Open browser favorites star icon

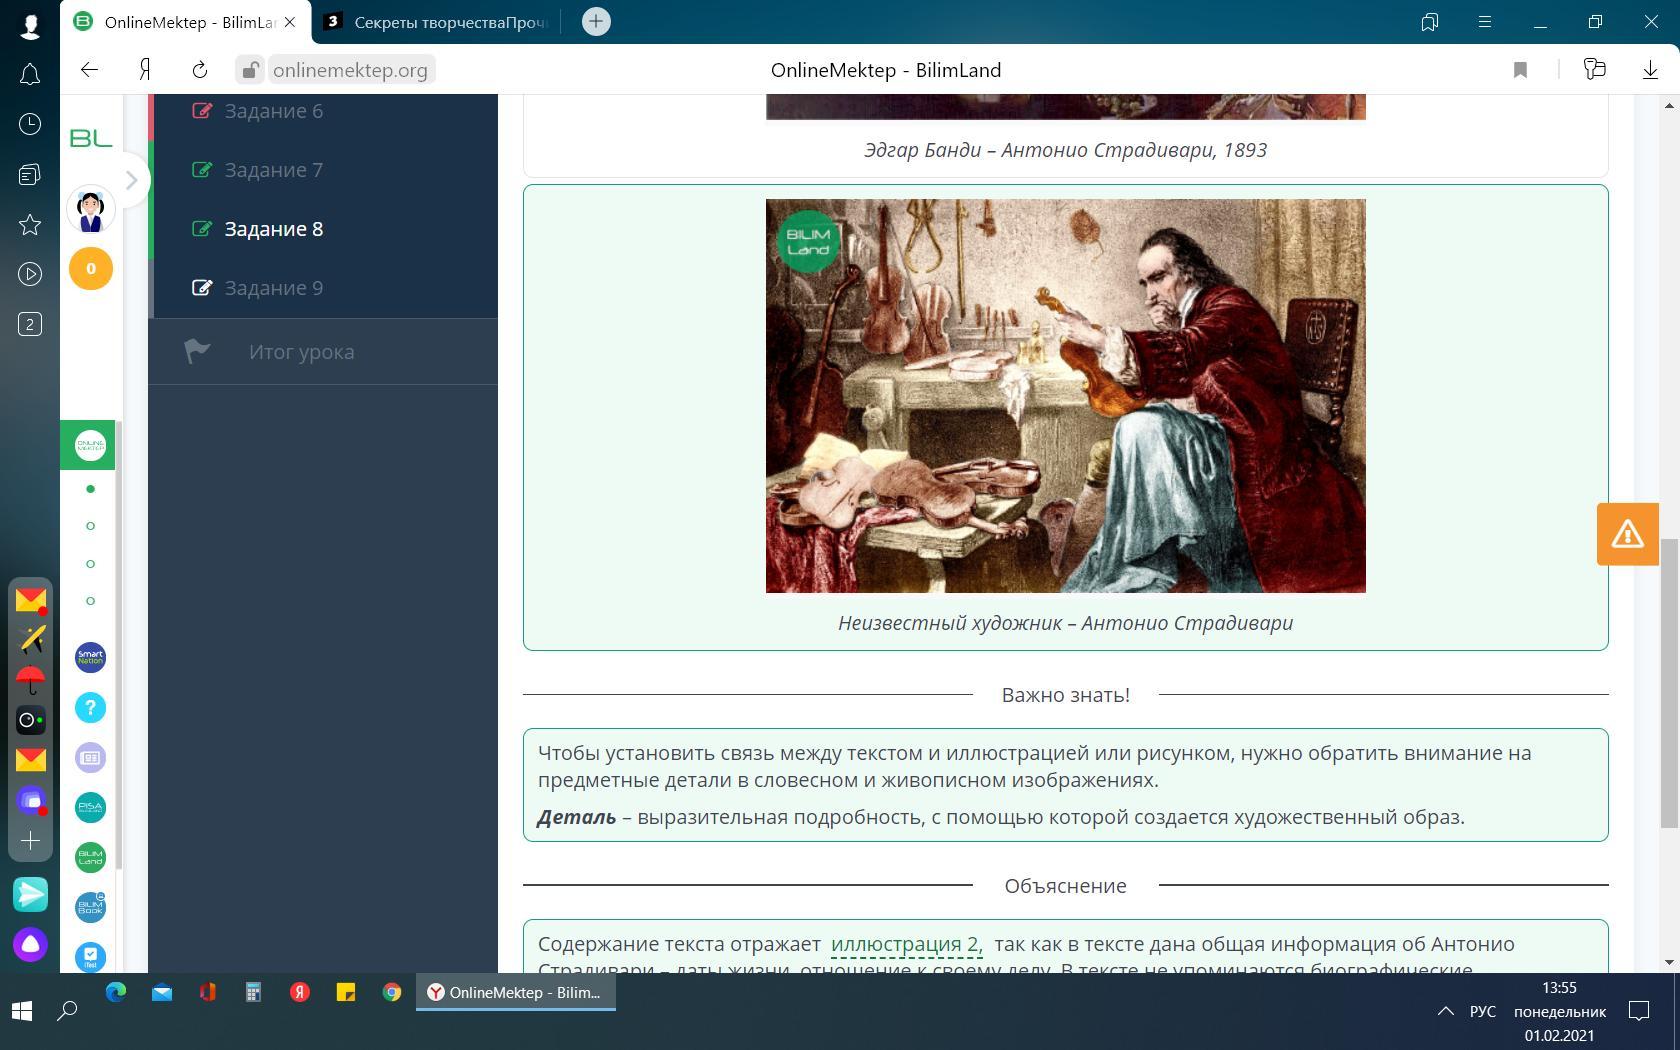[30, 225]
